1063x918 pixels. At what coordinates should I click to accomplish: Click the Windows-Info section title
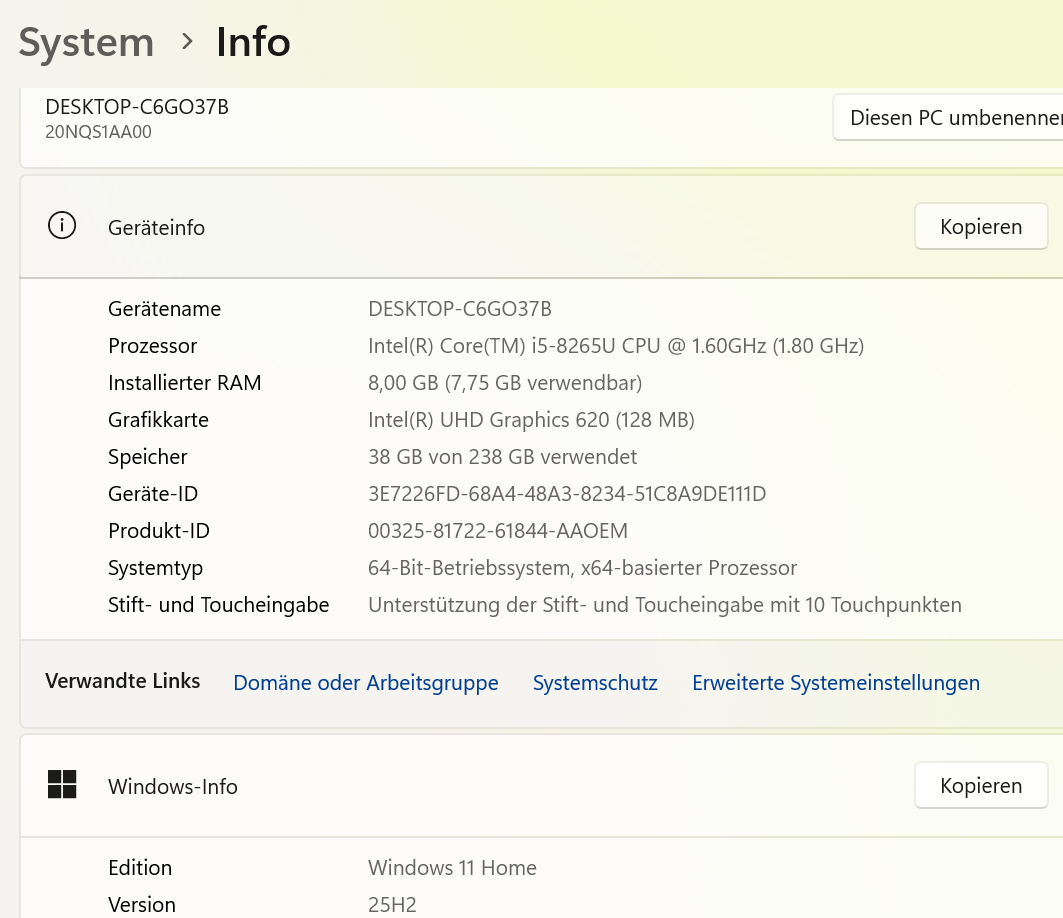click(x=173, y=786)
